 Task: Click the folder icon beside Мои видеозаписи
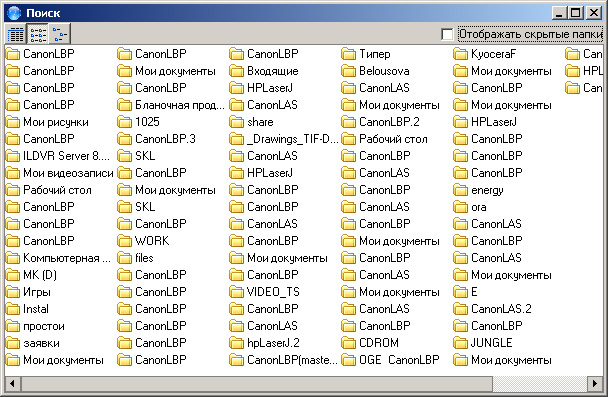12,173
